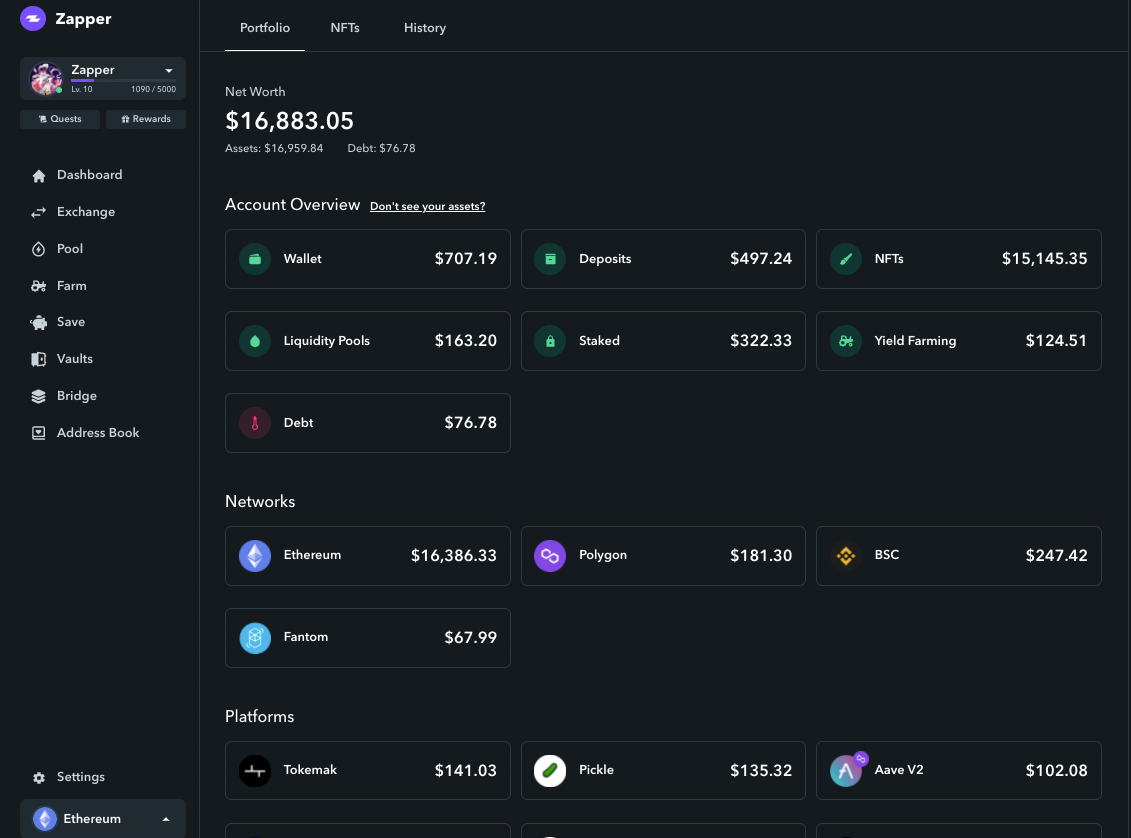Click the Farm tractor icon

pos(39,286)
